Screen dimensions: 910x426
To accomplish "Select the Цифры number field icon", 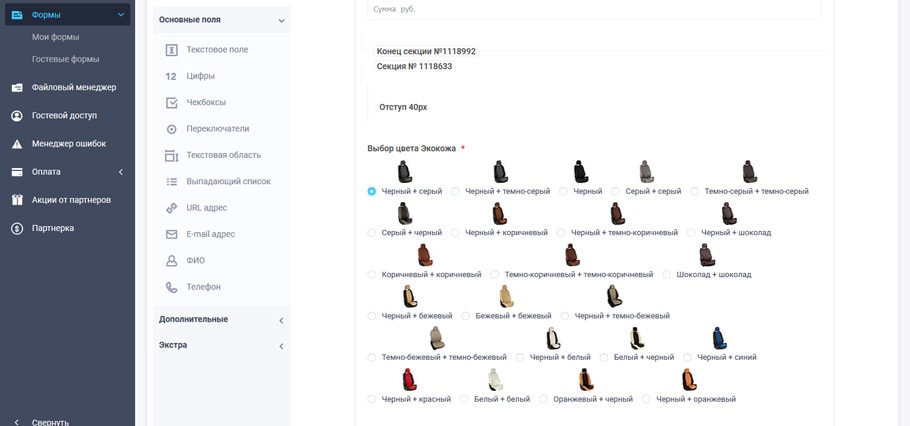I will point(171,76).
